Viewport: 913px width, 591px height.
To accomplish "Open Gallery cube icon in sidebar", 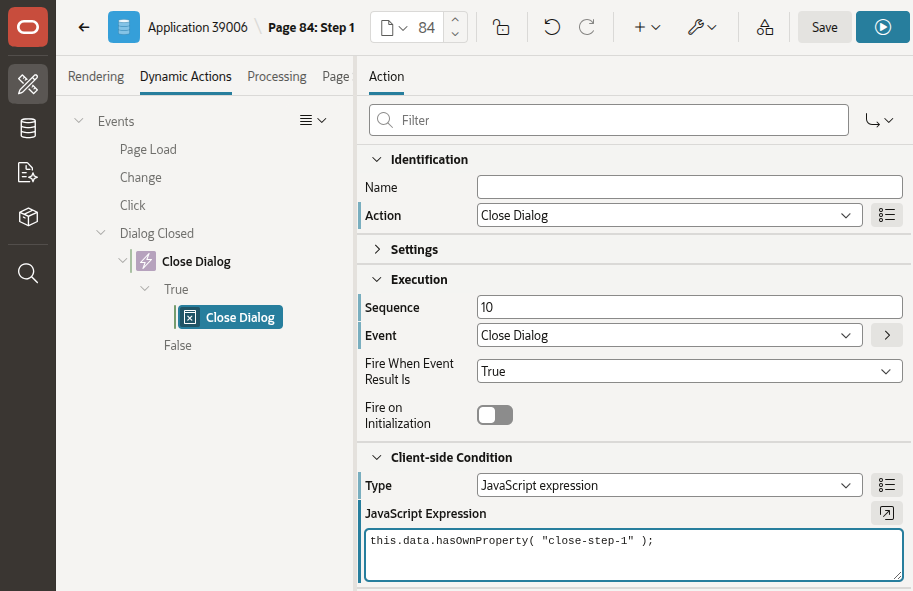I will click(x=28, y=217).
